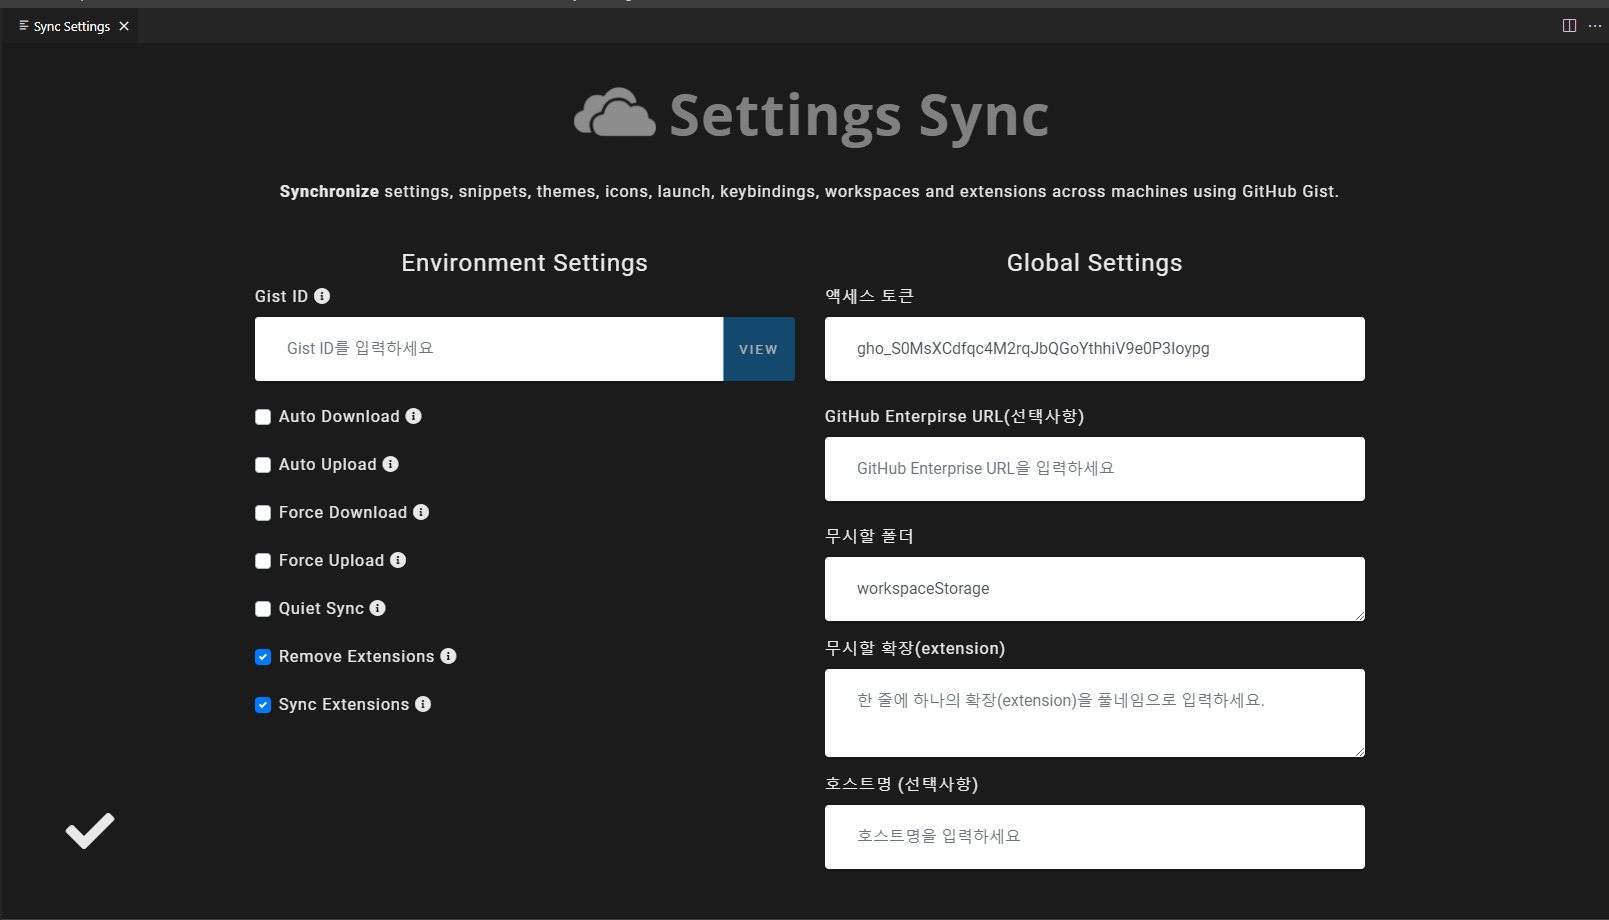Click the Auto Download info icon
Image resolution: width=1609 pixels, height=920 pixels.
tap(413, 416)
